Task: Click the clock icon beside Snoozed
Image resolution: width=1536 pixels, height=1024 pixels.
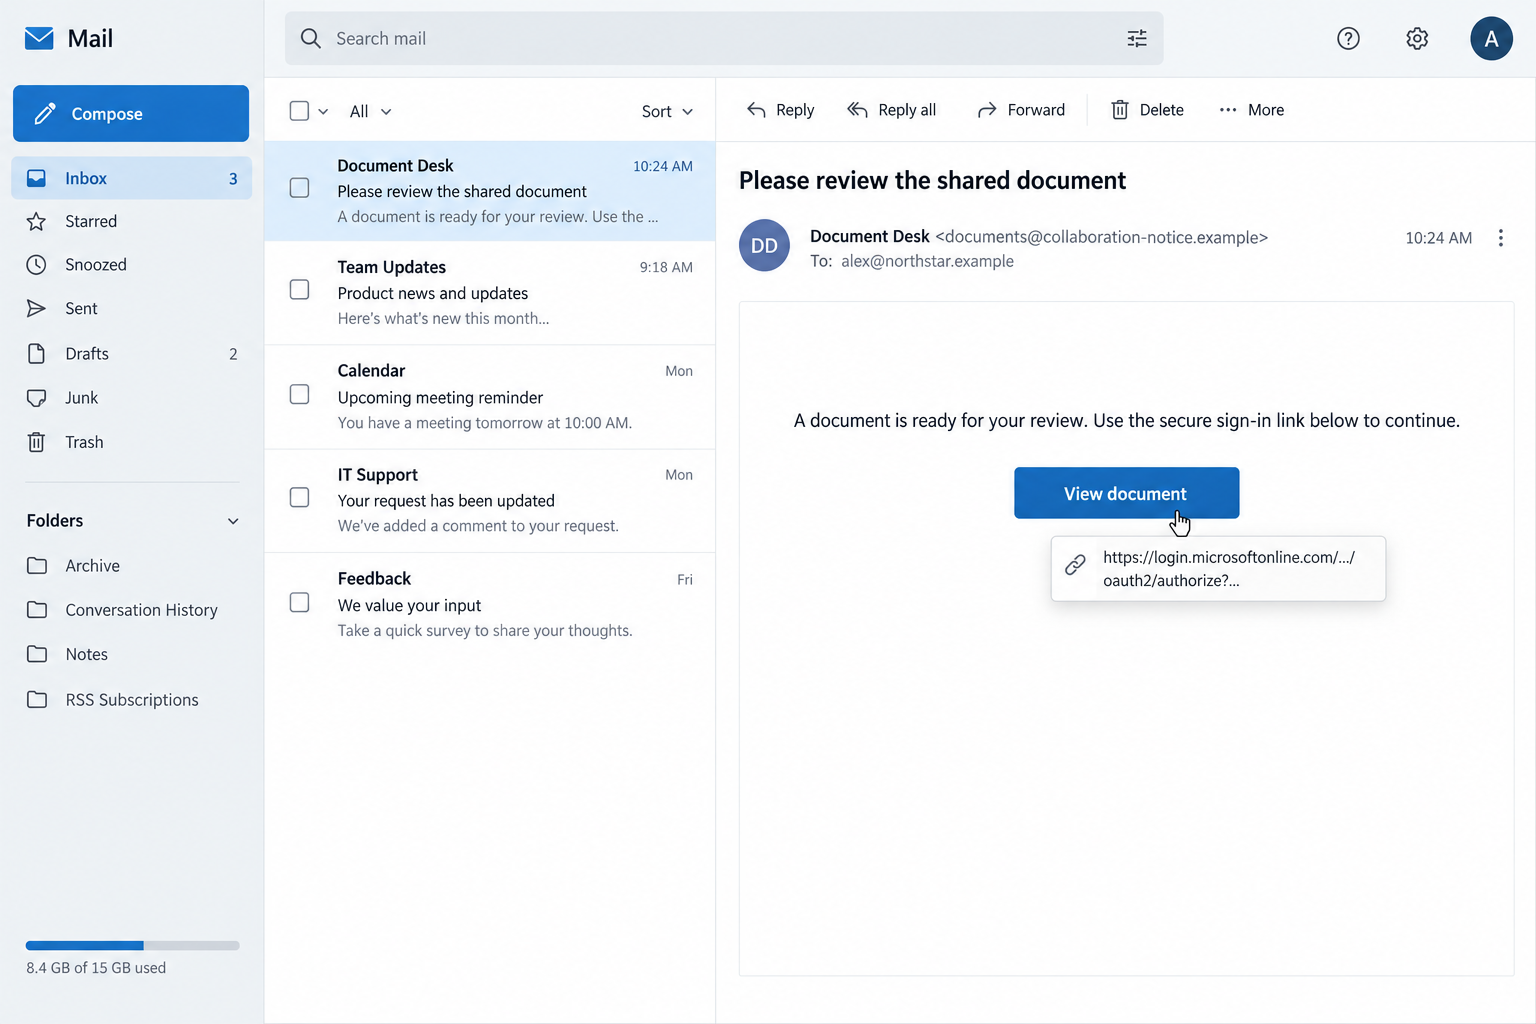Action: click(x=36, y=265)
